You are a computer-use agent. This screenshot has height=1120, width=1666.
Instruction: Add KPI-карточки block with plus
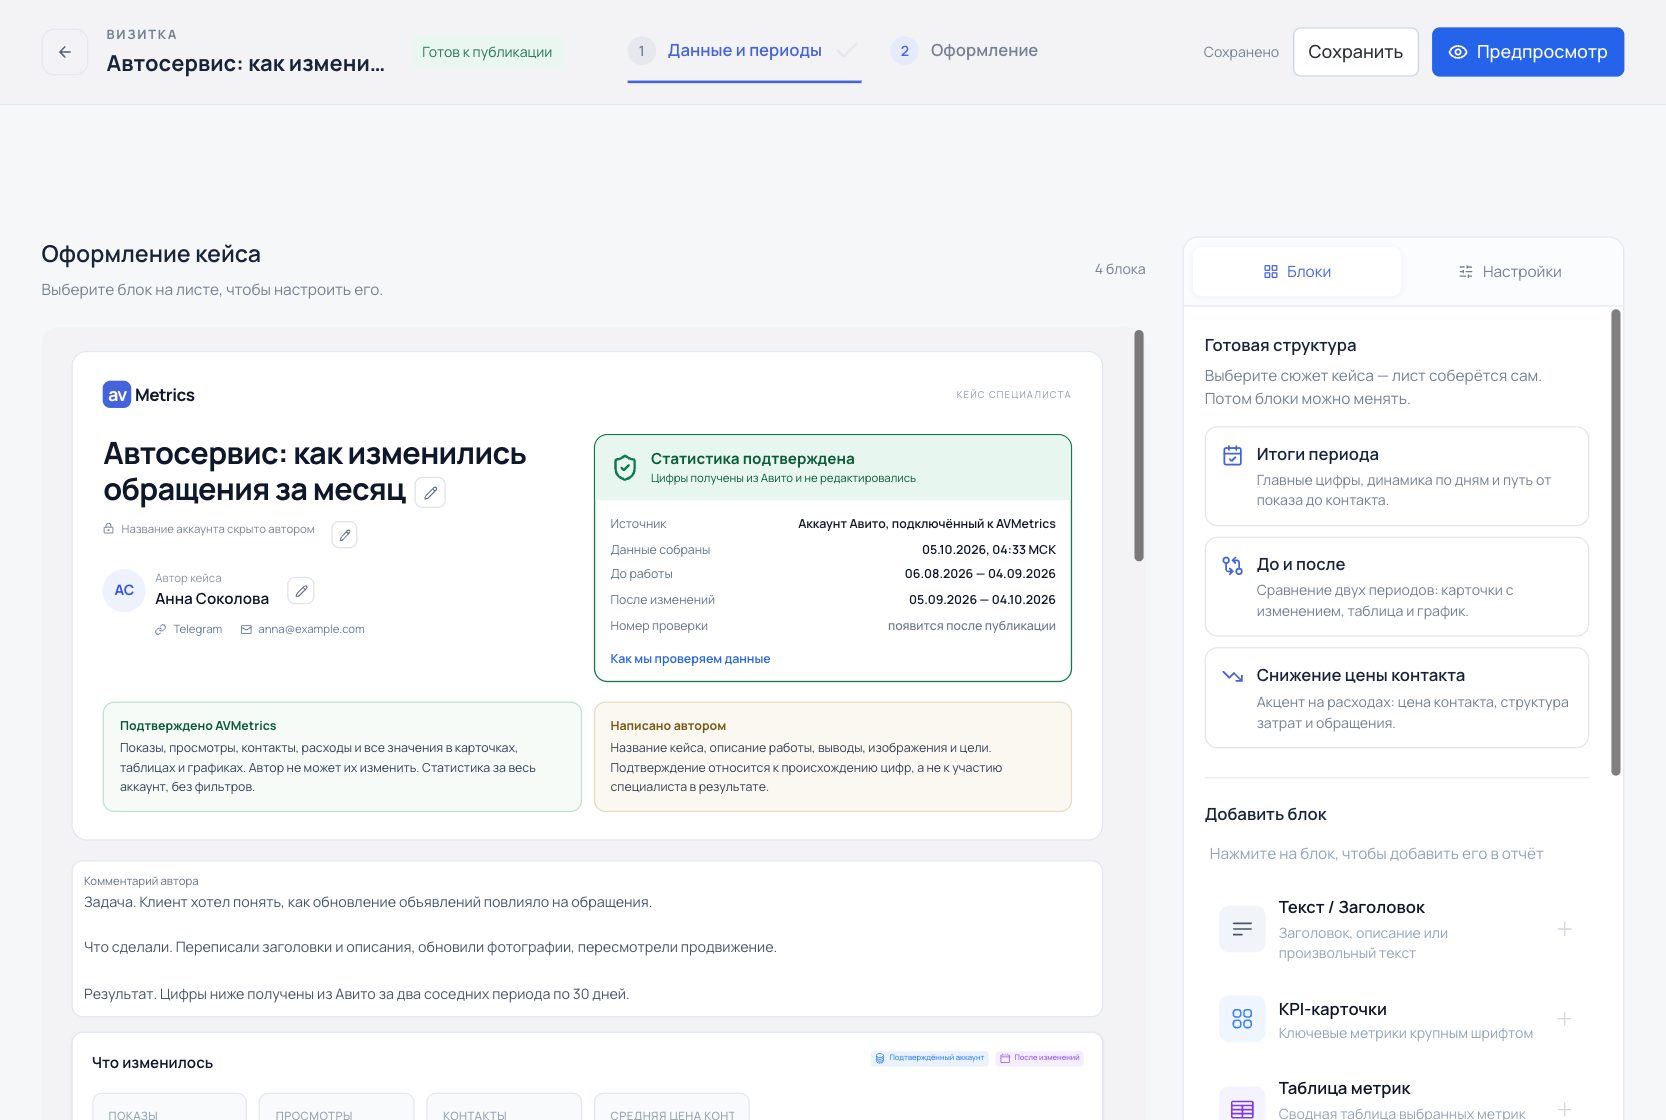click(1565, 1019)
